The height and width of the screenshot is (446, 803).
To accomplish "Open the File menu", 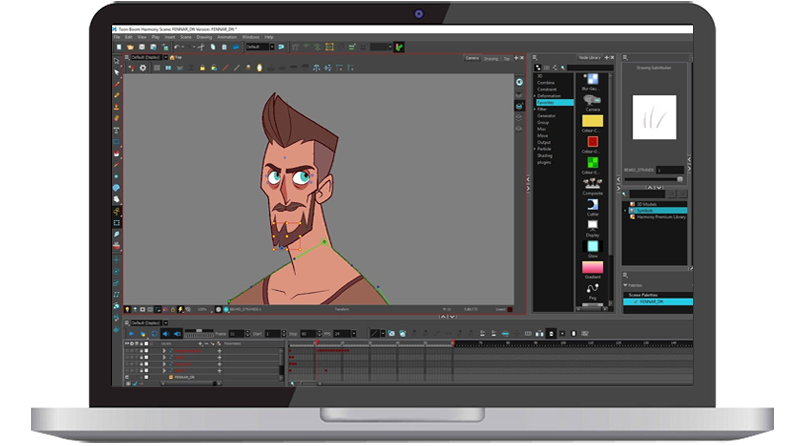I will tap(117, 37).
